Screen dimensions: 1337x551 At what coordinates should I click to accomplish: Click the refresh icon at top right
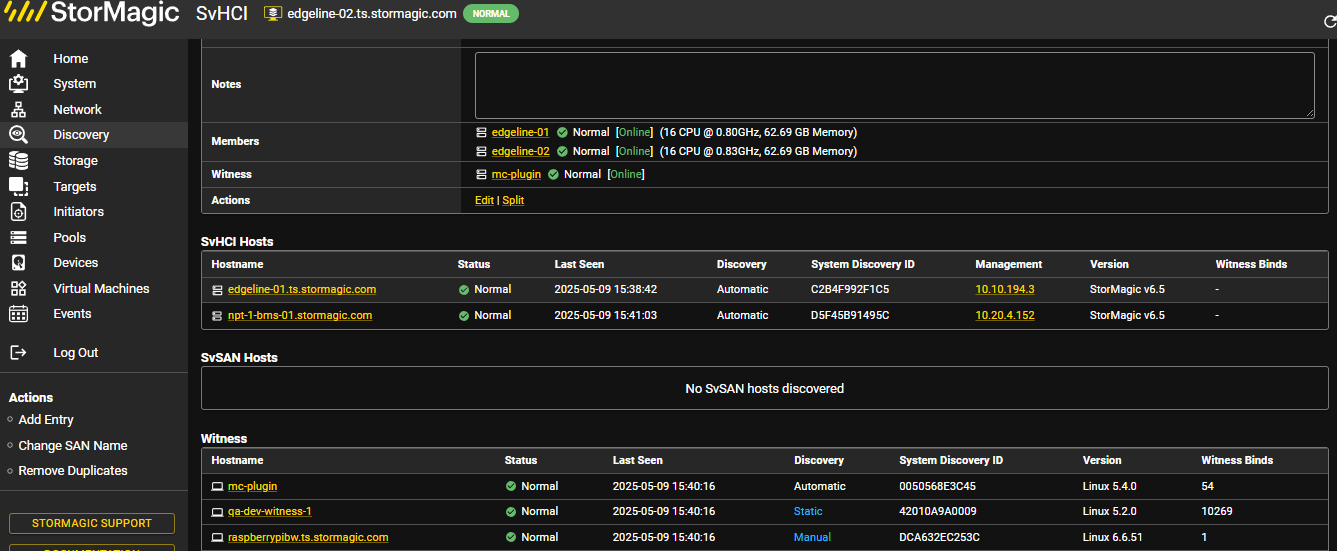click(x=1328, y=22)
